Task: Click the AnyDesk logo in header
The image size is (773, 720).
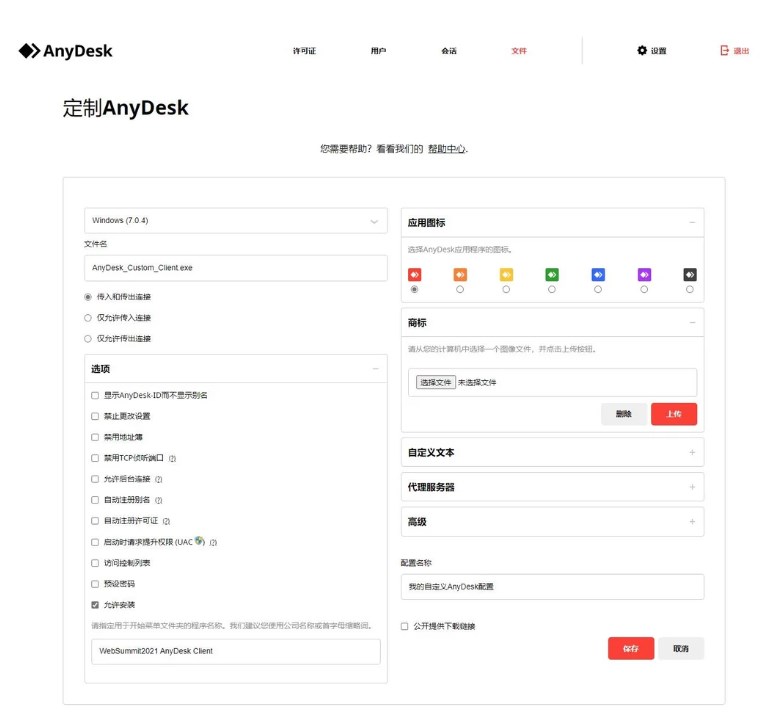Action: pos(66,51)
